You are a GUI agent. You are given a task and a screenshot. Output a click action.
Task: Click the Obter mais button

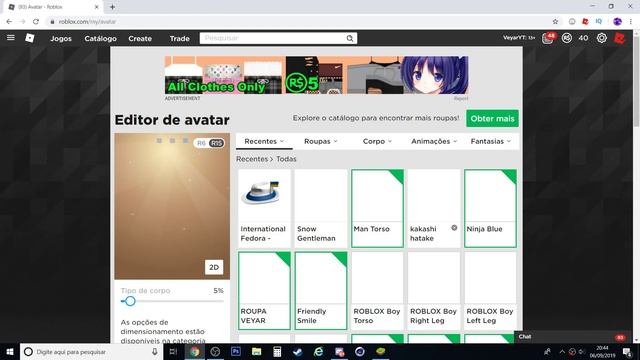492,118
